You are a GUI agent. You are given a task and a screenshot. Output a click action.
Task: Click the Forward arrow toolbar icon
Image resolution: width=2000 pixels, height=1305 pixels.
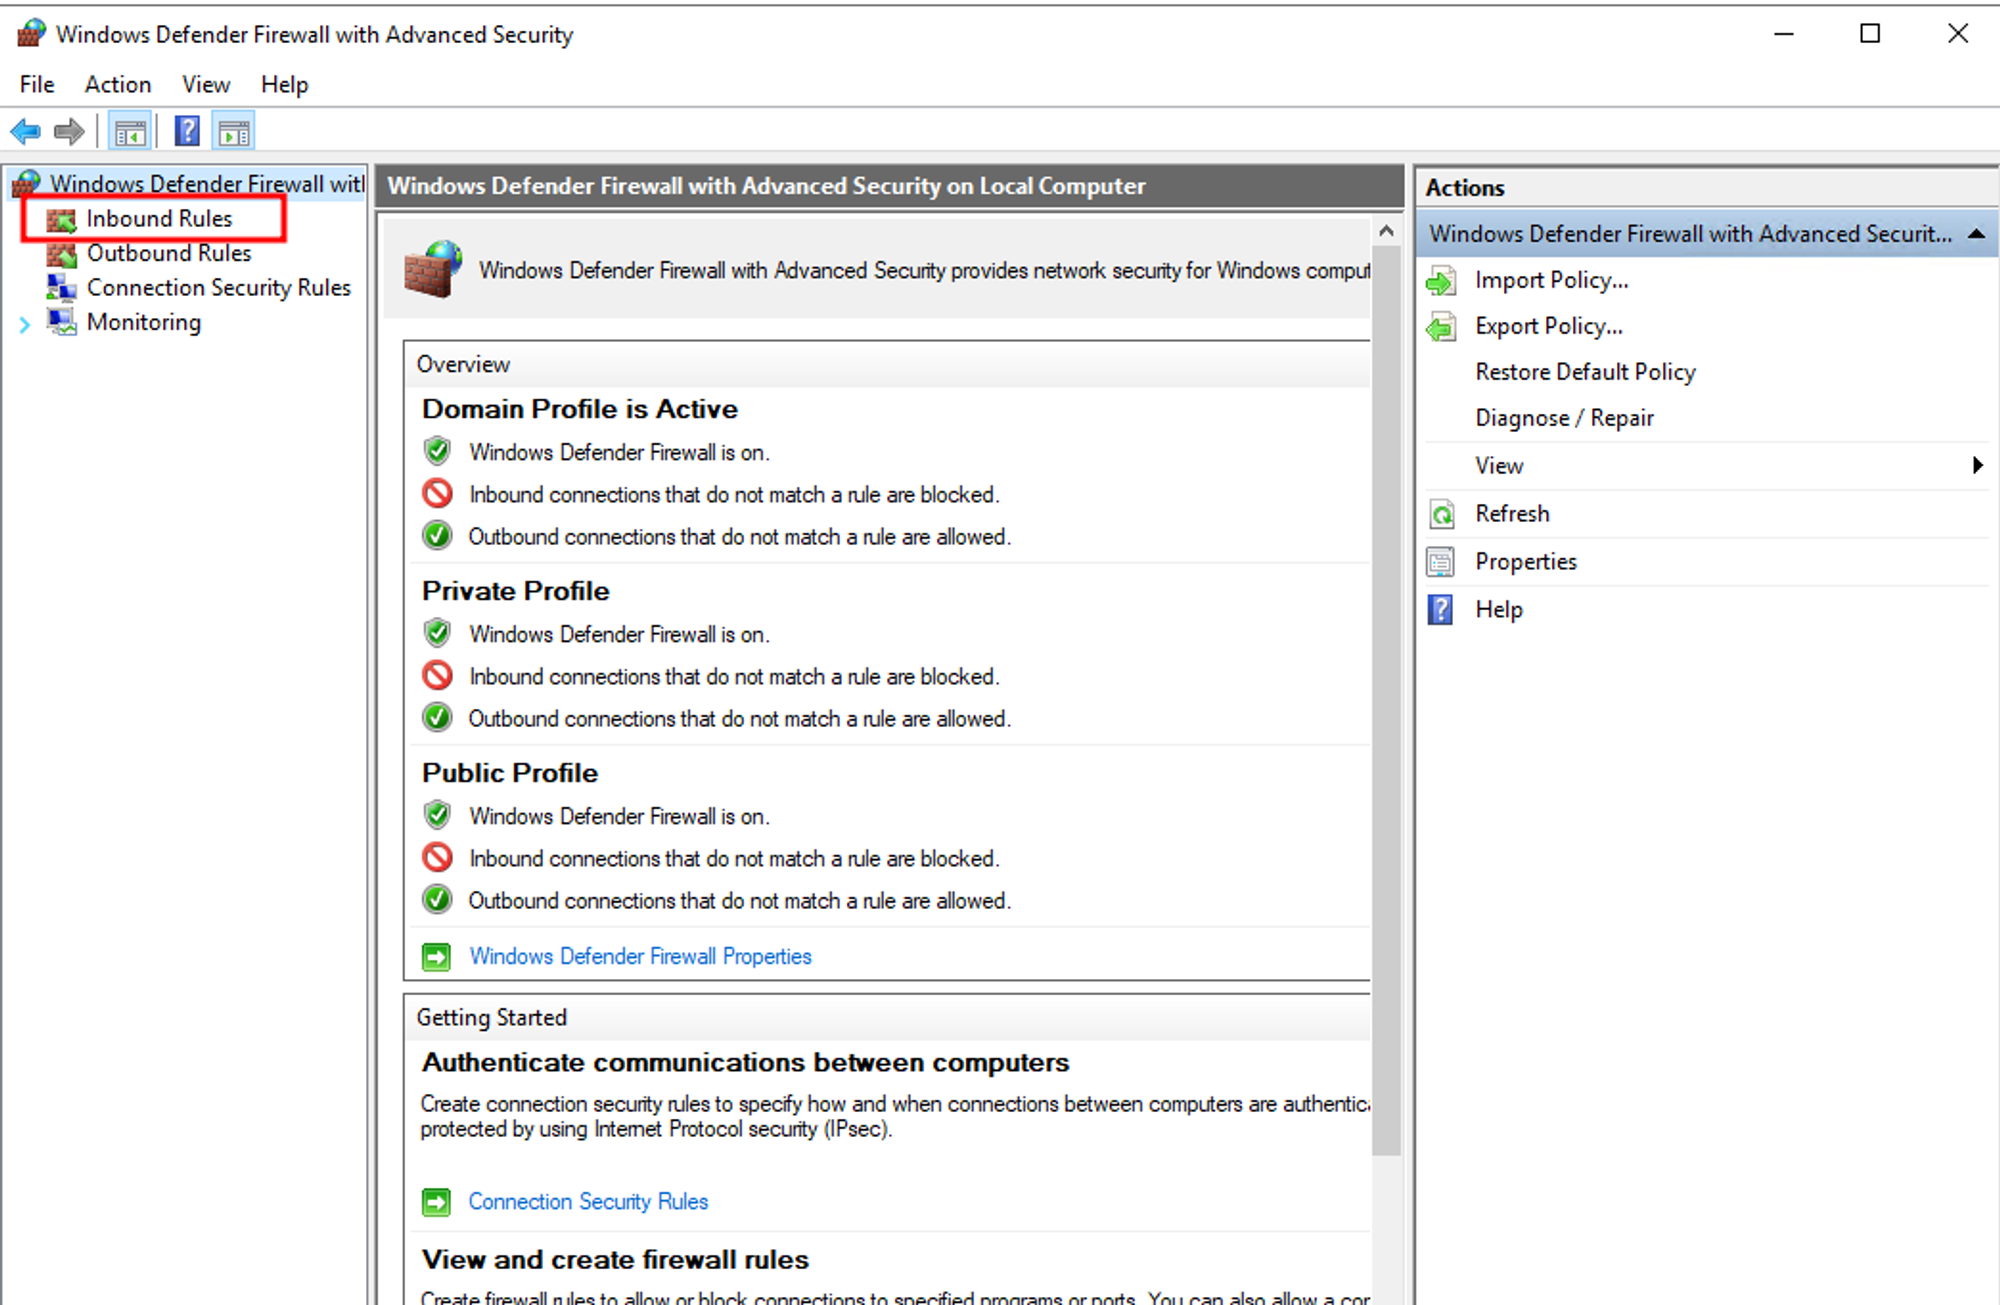point(69,131)
